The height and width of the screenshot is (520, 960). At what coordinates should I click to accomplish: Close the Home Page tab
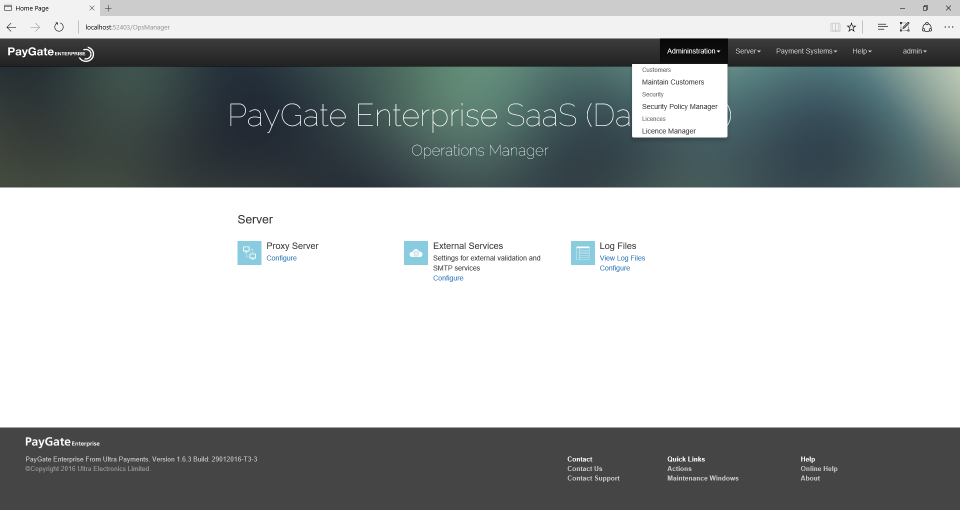pos(92,8)
